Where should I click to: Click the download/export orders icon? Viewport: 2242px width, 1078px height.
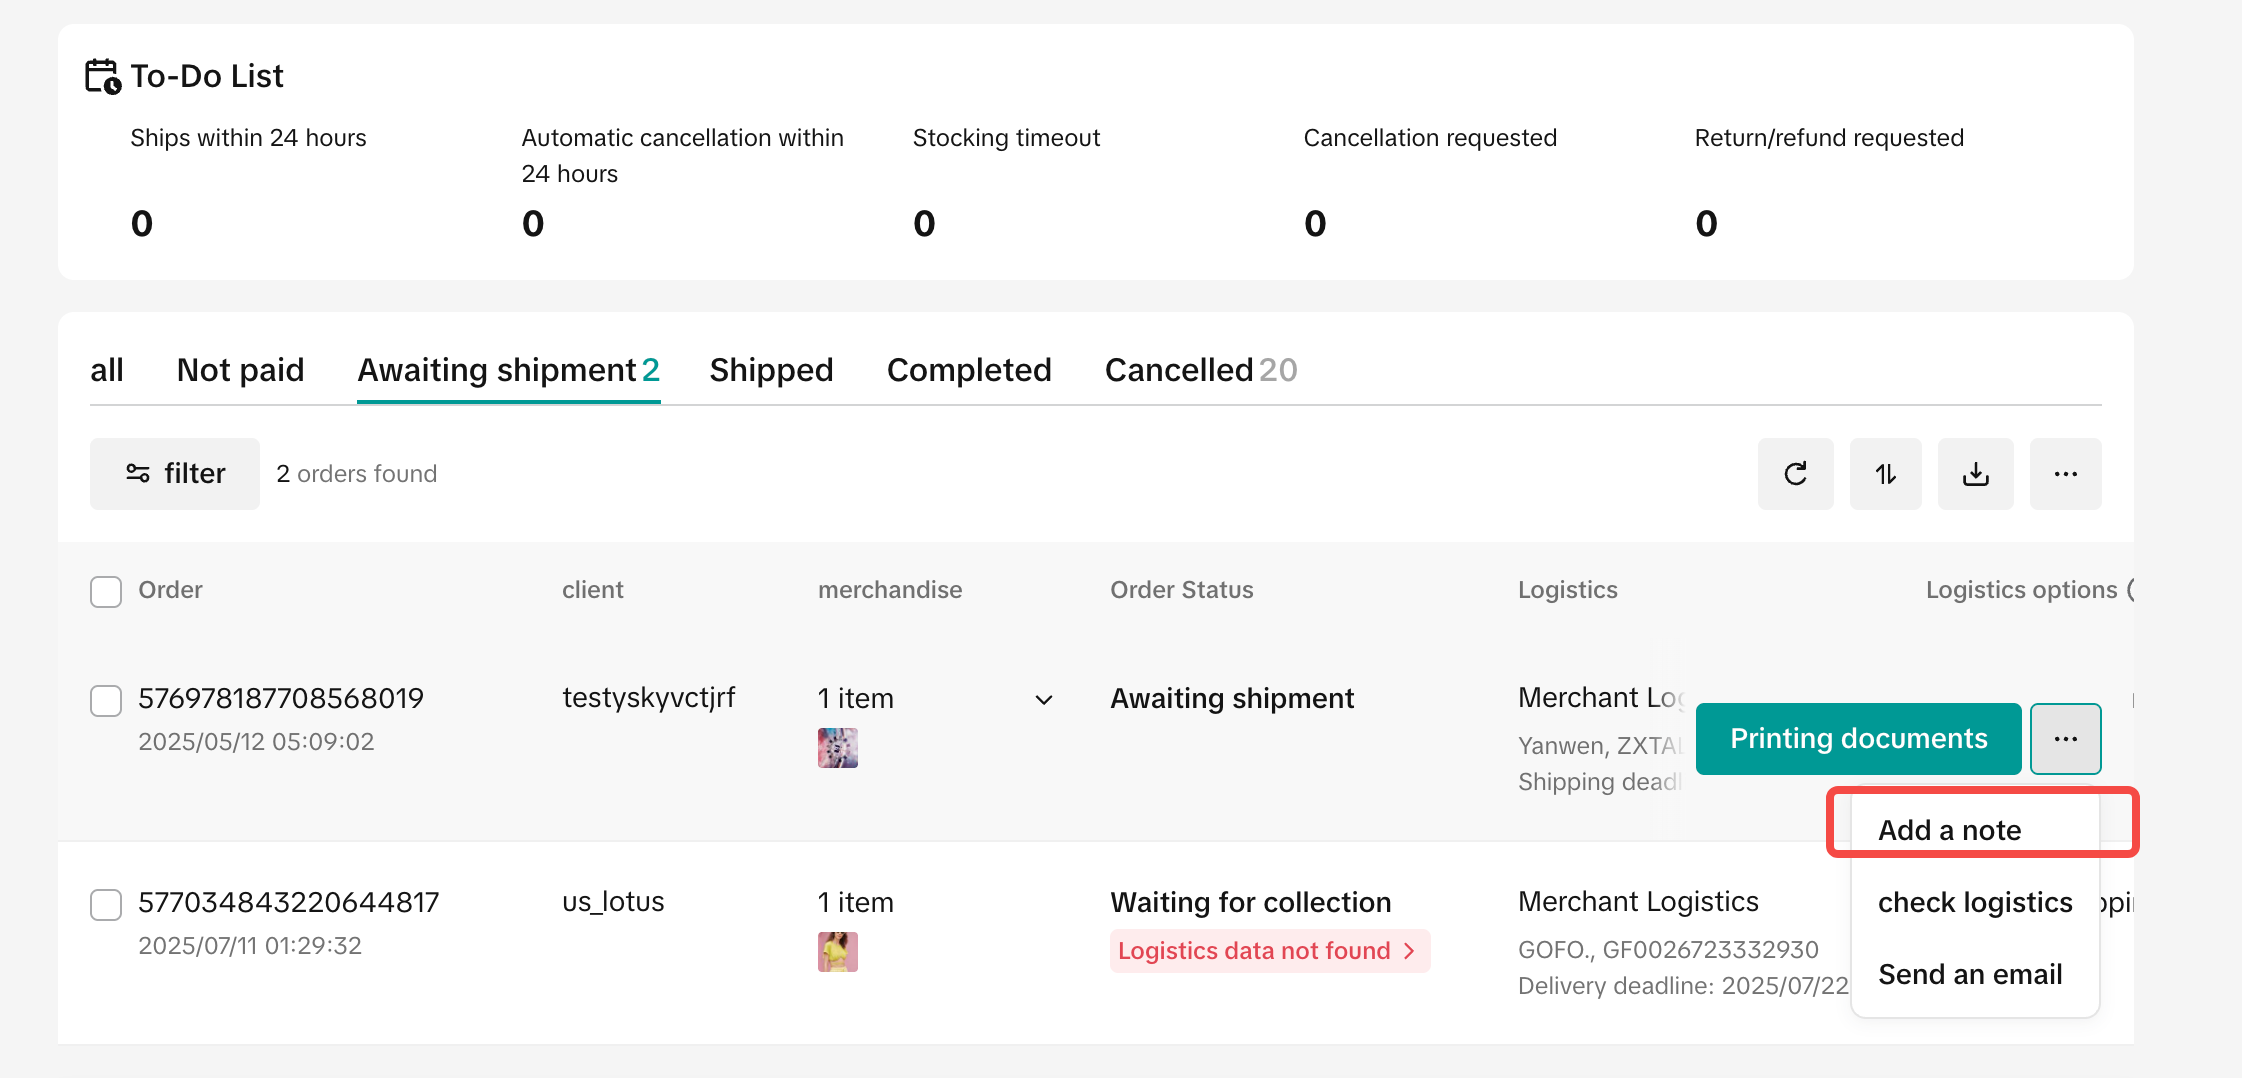coord(1975,474)
